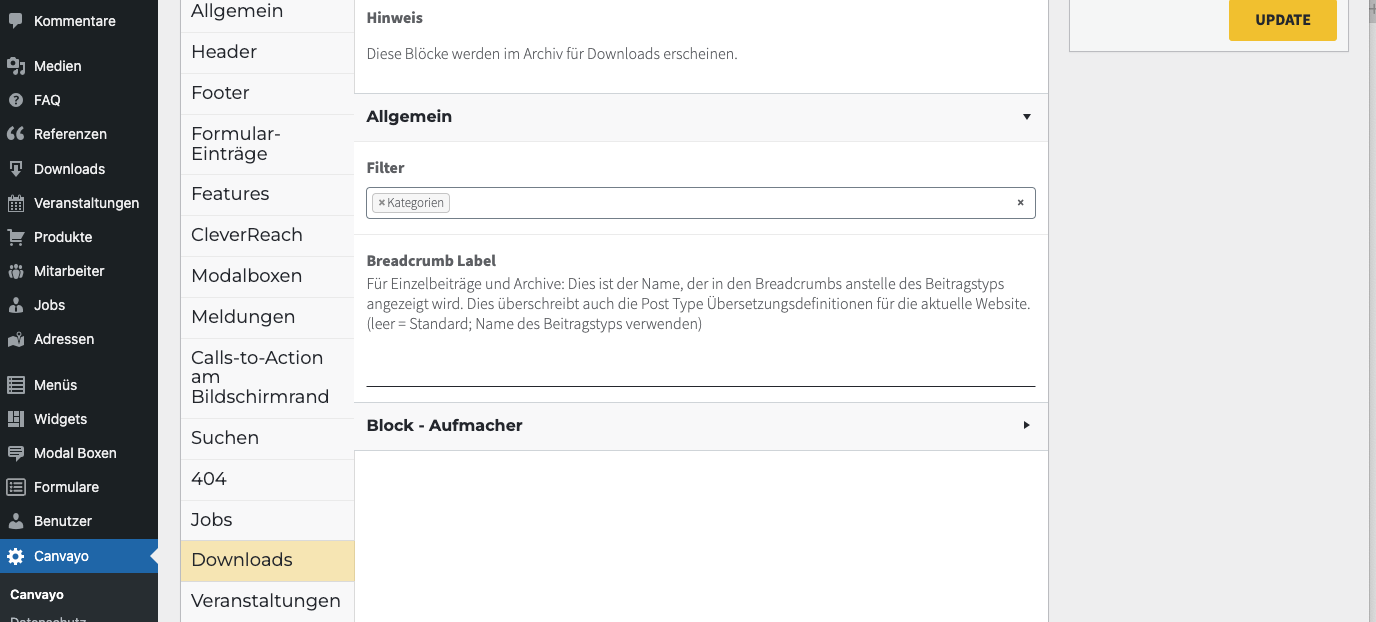Open the Benutzer section
Screen dimensions: 1376x622
point(64,520)
